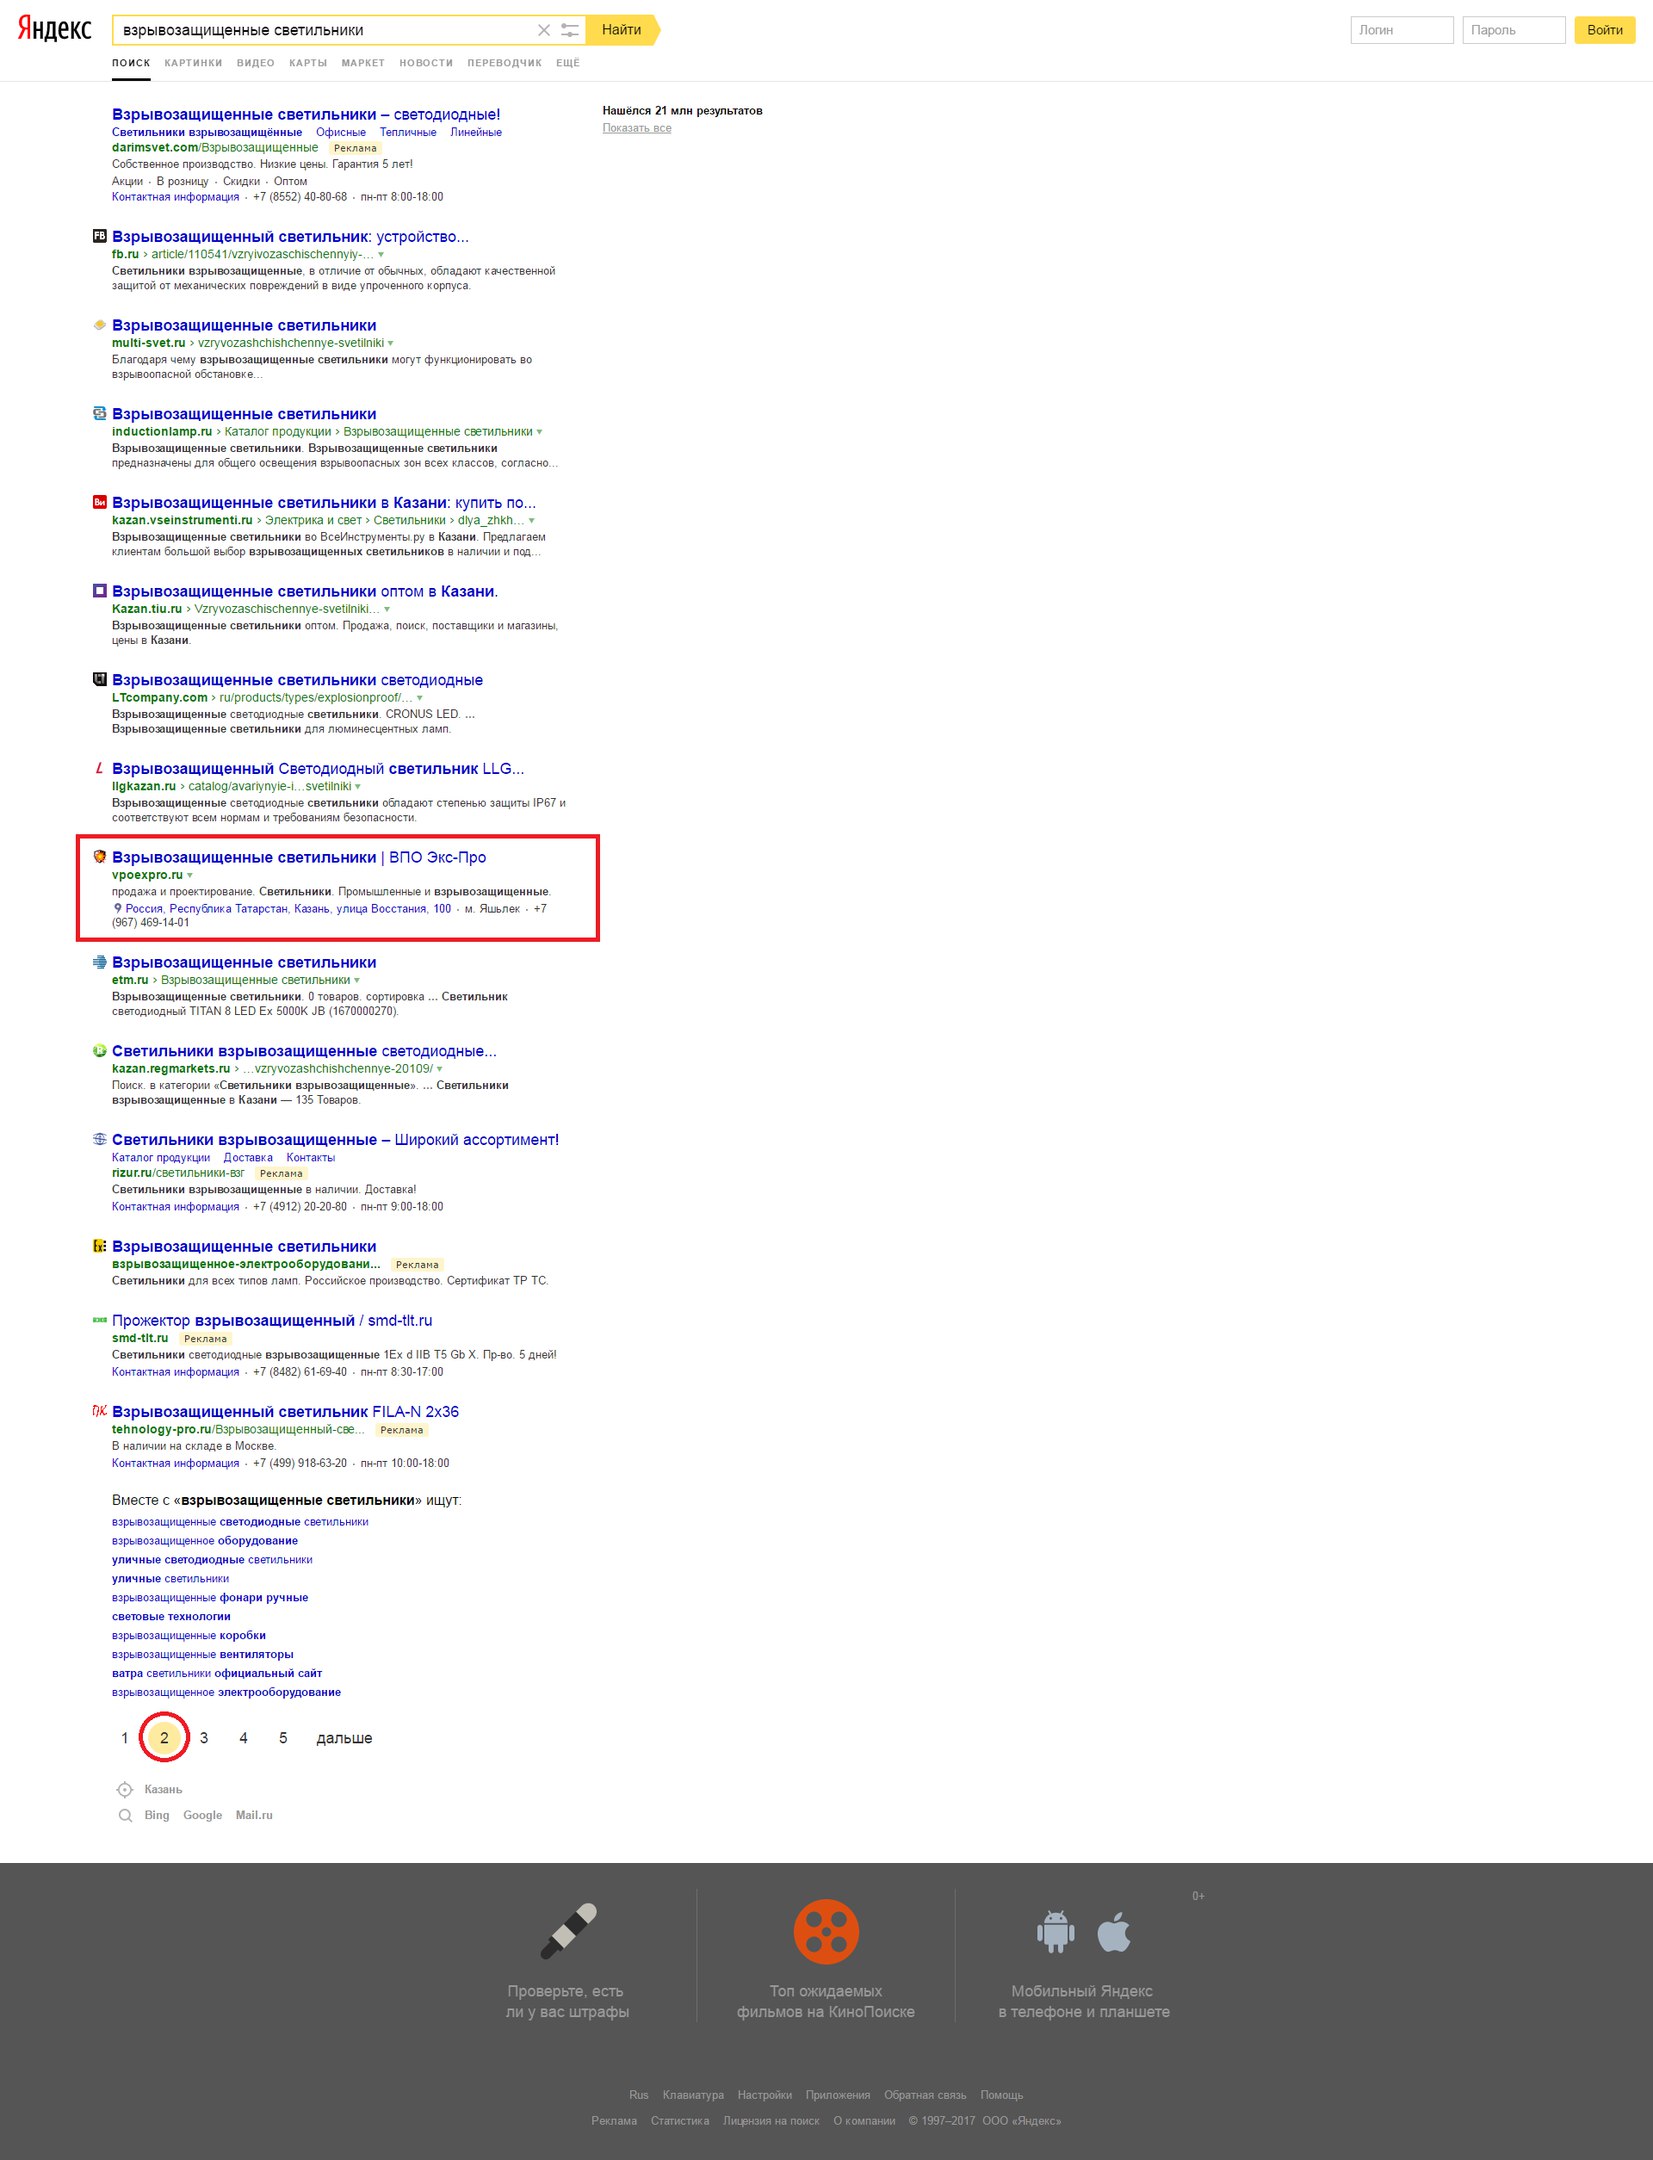Click the kazan.vseinstrumenti.ru favicon
This screenshot has height=2160, width=1653.
(99, 503)
